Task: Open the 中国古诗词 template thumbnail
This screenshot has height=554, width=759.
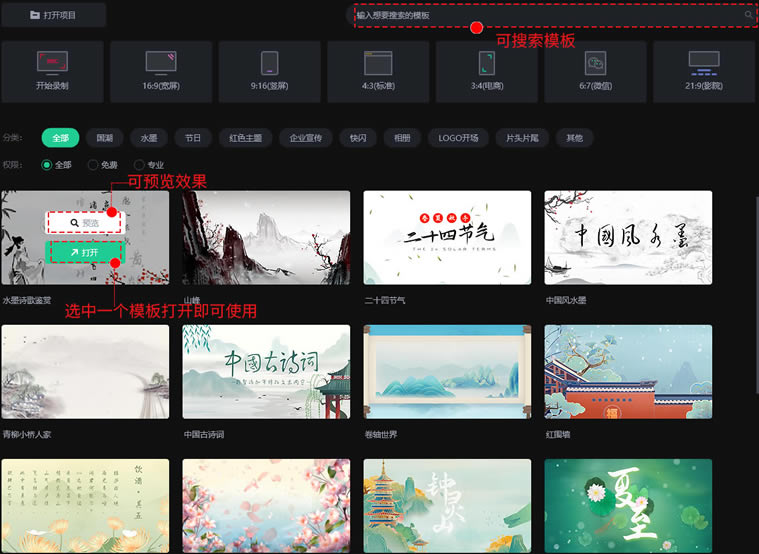Action: click(x=266, y=371)
